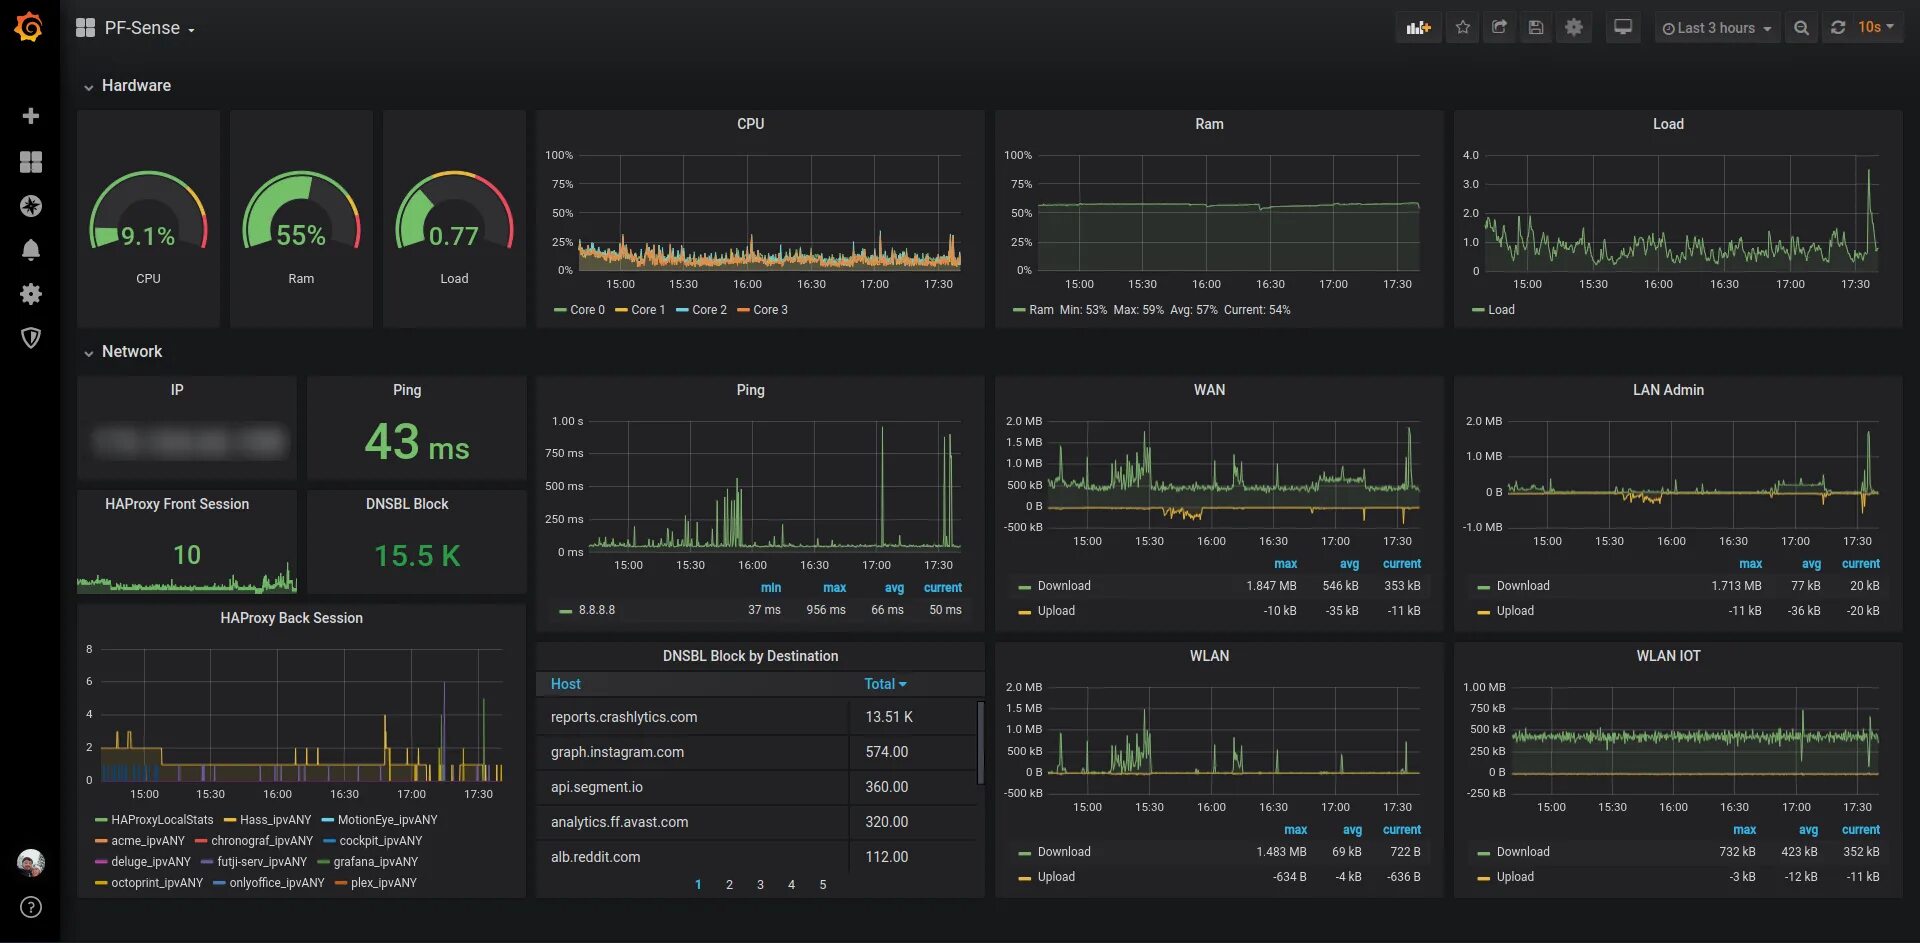Sort DNSBL table by Host column
This screenshot has height=943, width=1920.
click(565, 684)
